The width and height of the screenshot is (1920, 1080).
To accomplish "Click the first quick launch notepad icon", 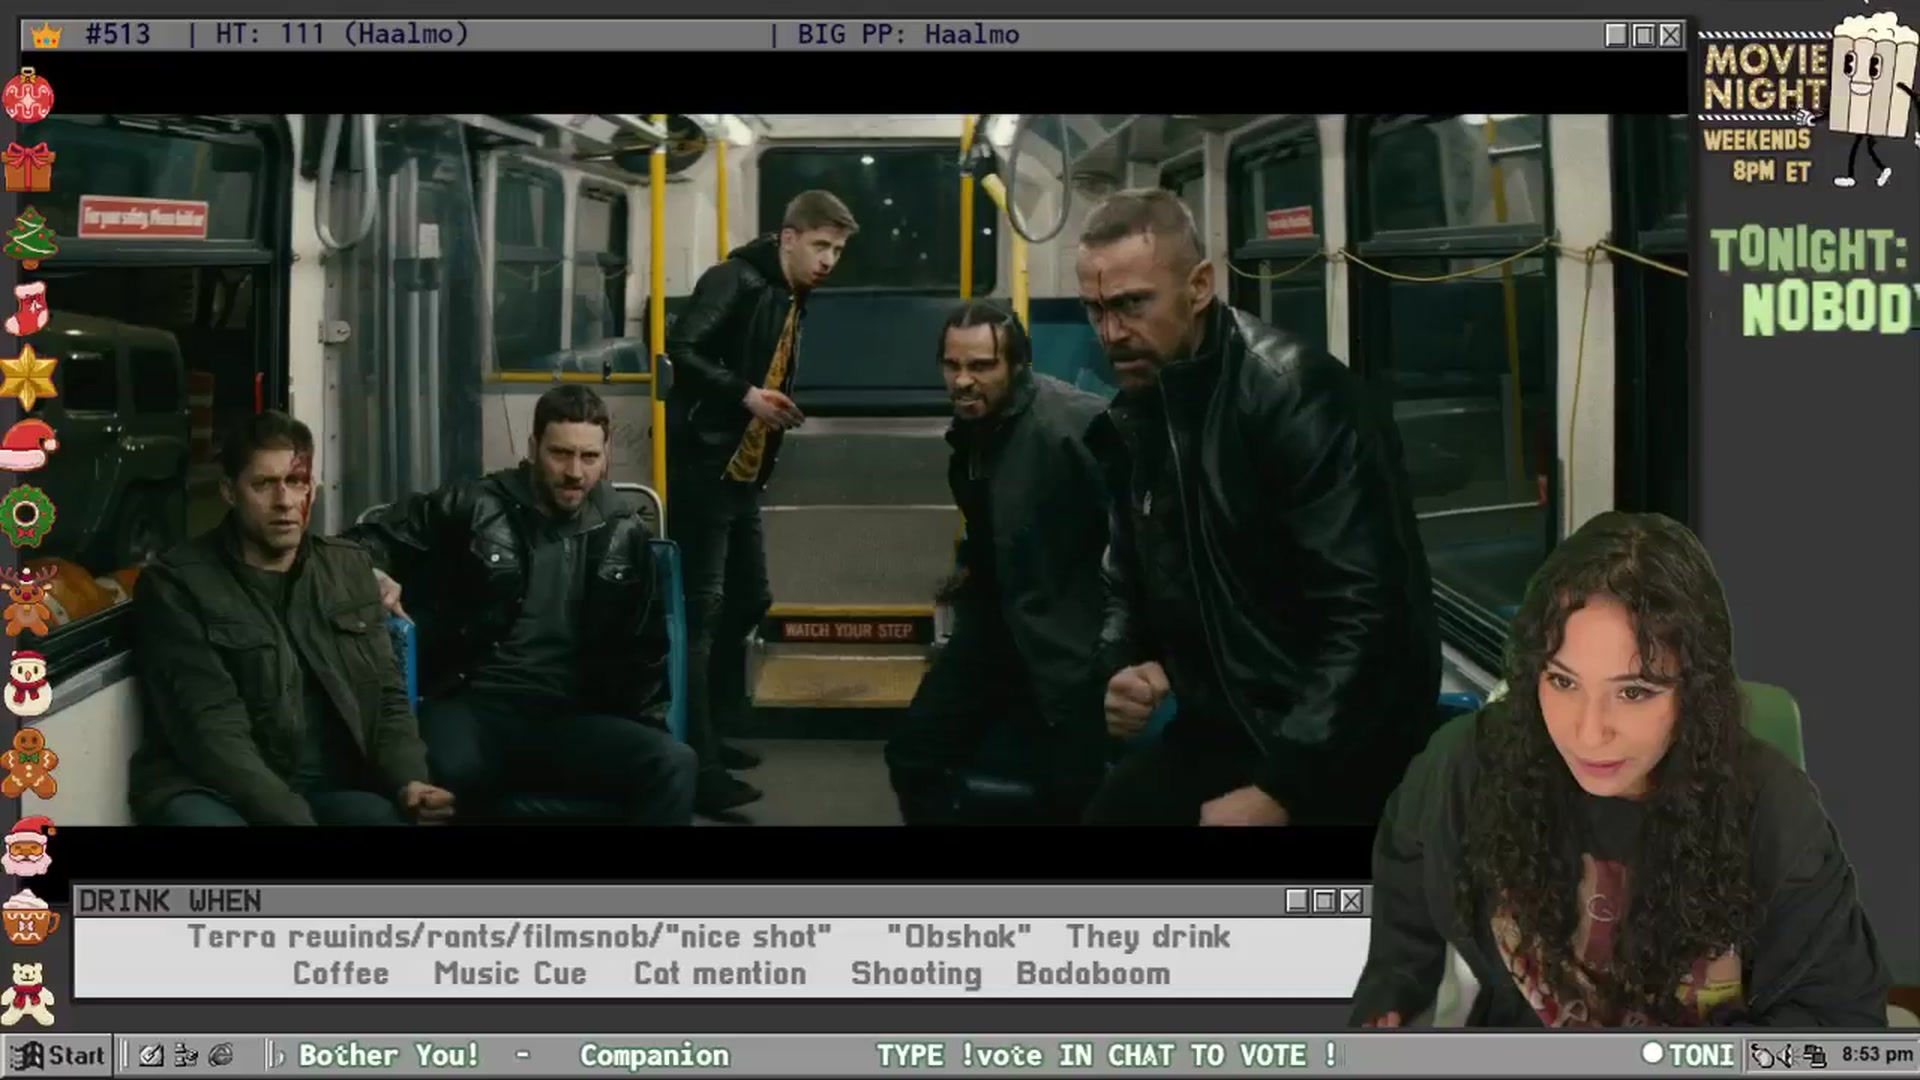I will click(151, 1055).
